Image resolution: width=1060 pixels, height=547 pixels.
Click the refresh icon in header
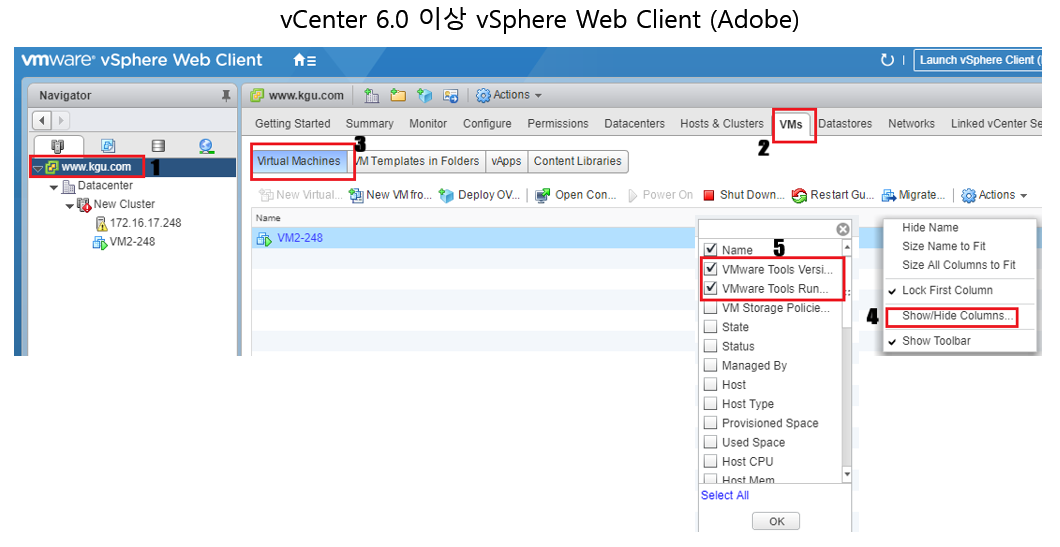point(887,60)
